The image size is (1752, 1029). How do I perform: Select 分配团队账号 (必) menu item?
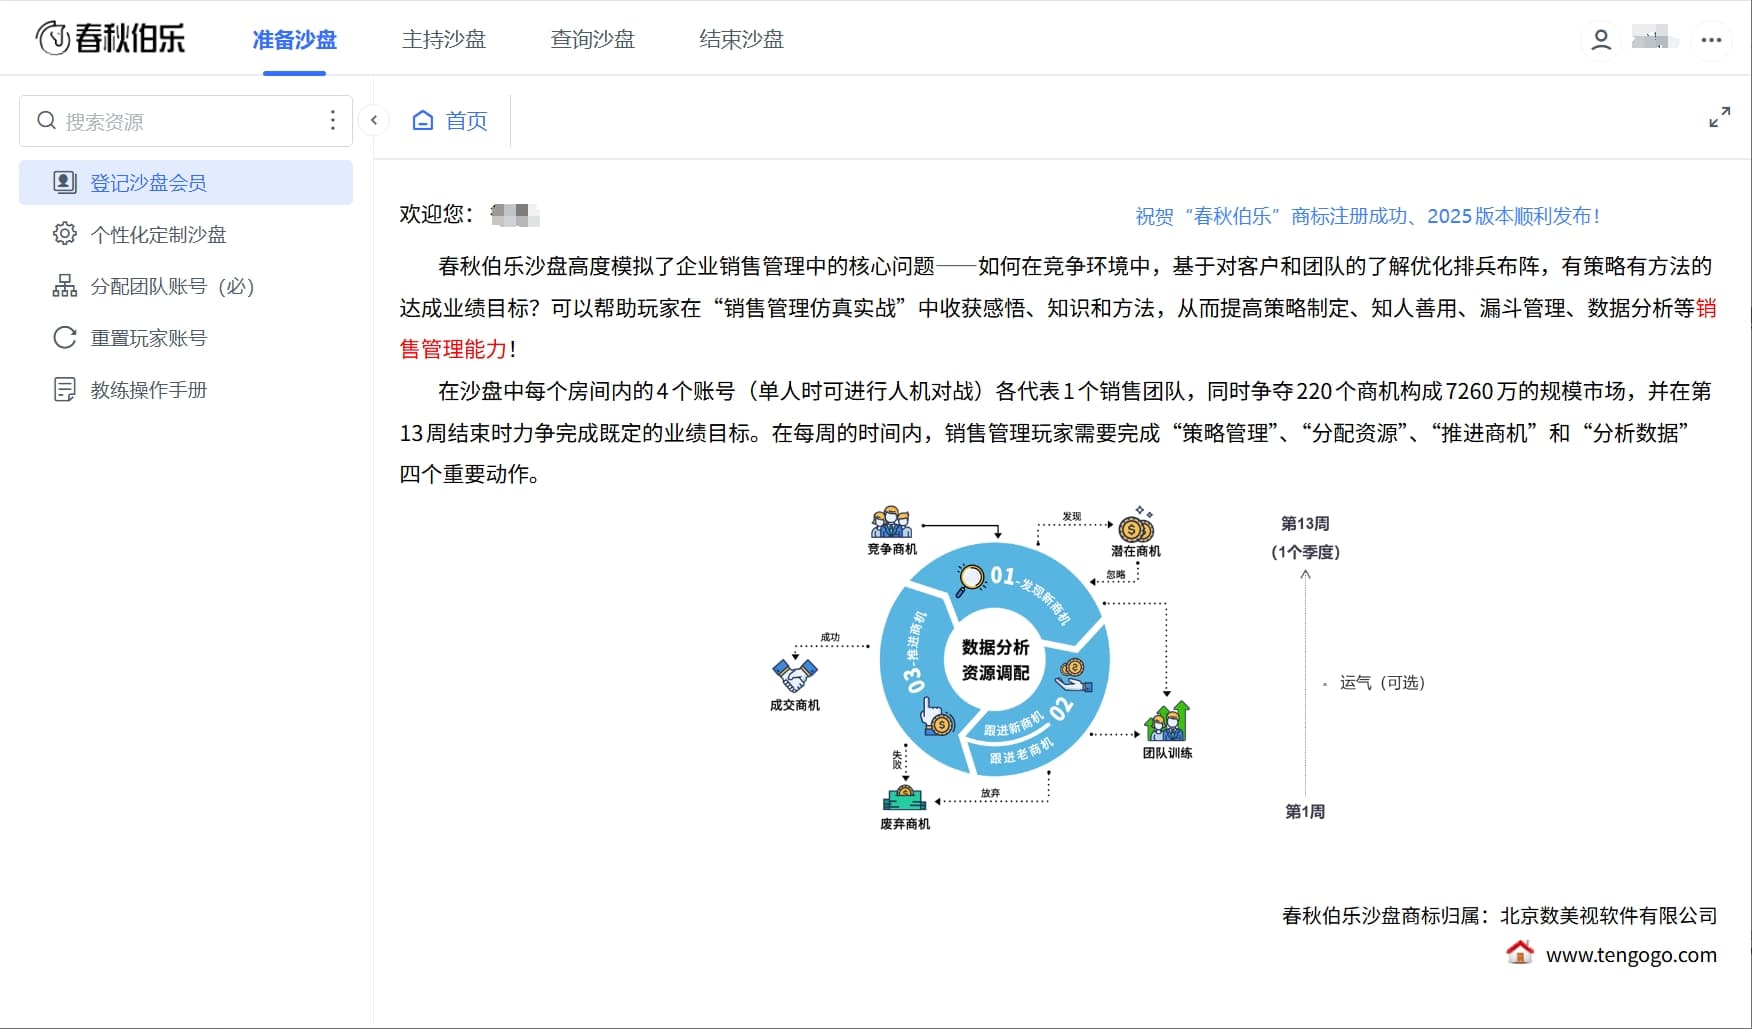coord(186,286)
